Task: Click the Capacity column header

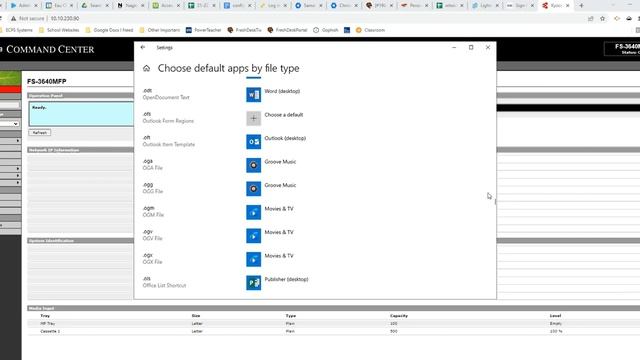Action: pos(399,316)
